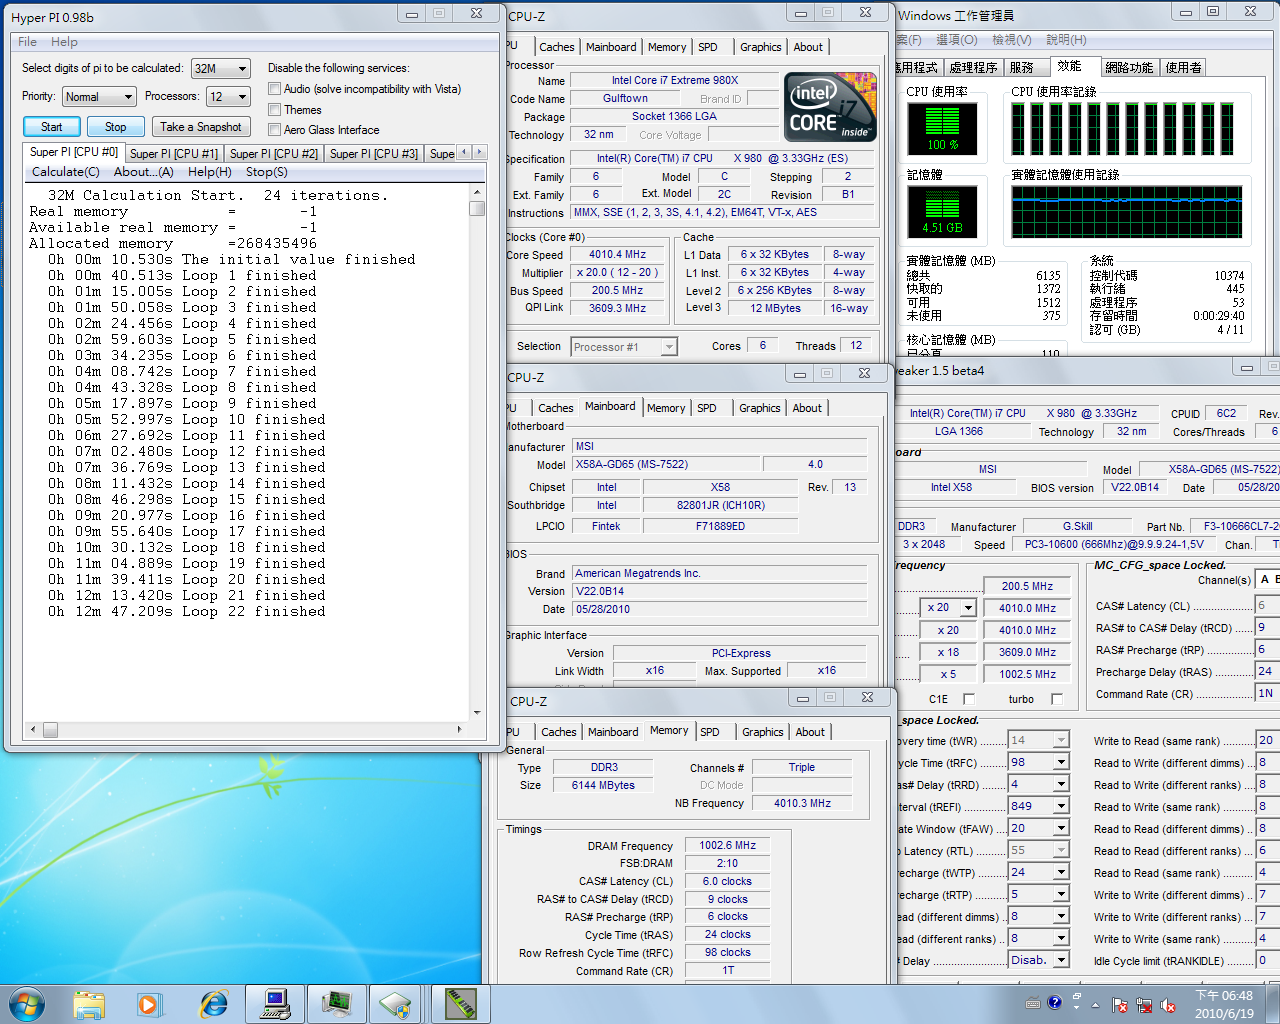Open the tRRD value 4 dropdown
The image size is (1280, 1024).
(1039, 784)
